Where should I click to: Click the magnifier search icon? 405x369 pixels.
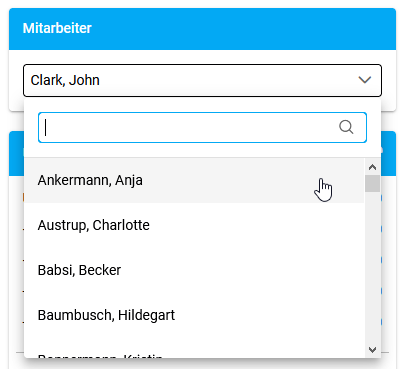pos(346,127)
